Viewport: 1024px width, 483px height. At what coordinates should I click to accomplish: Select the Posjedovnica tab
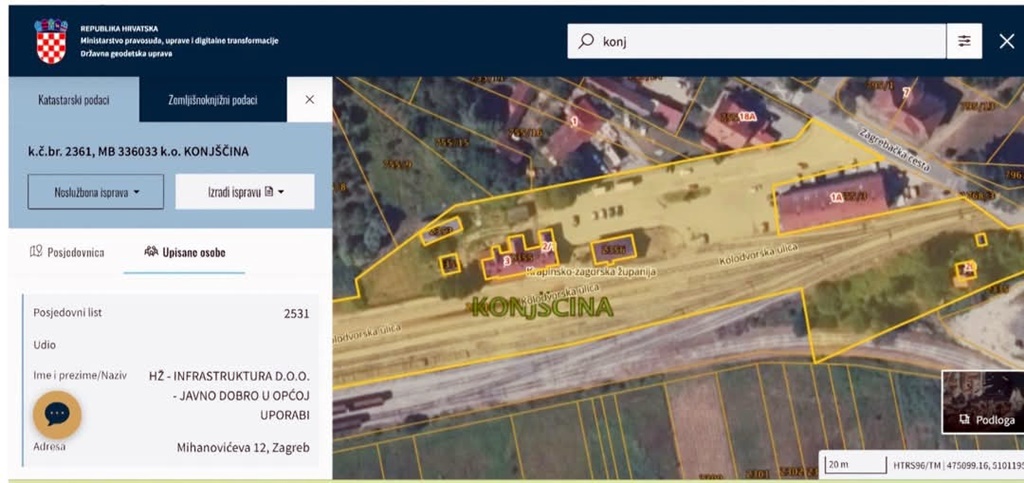click(x=67, y=252)
